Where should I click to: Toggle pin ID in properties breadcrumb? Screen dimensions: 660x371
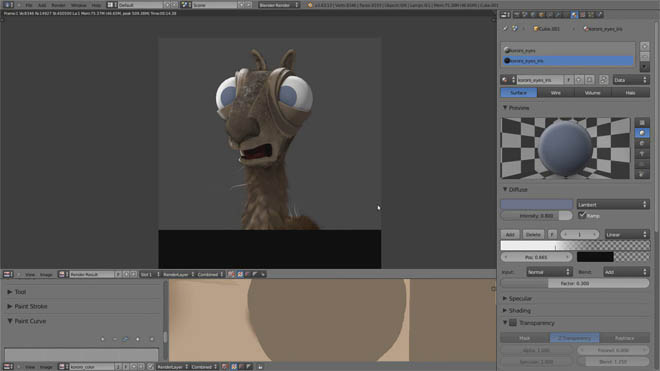point(505,29)
